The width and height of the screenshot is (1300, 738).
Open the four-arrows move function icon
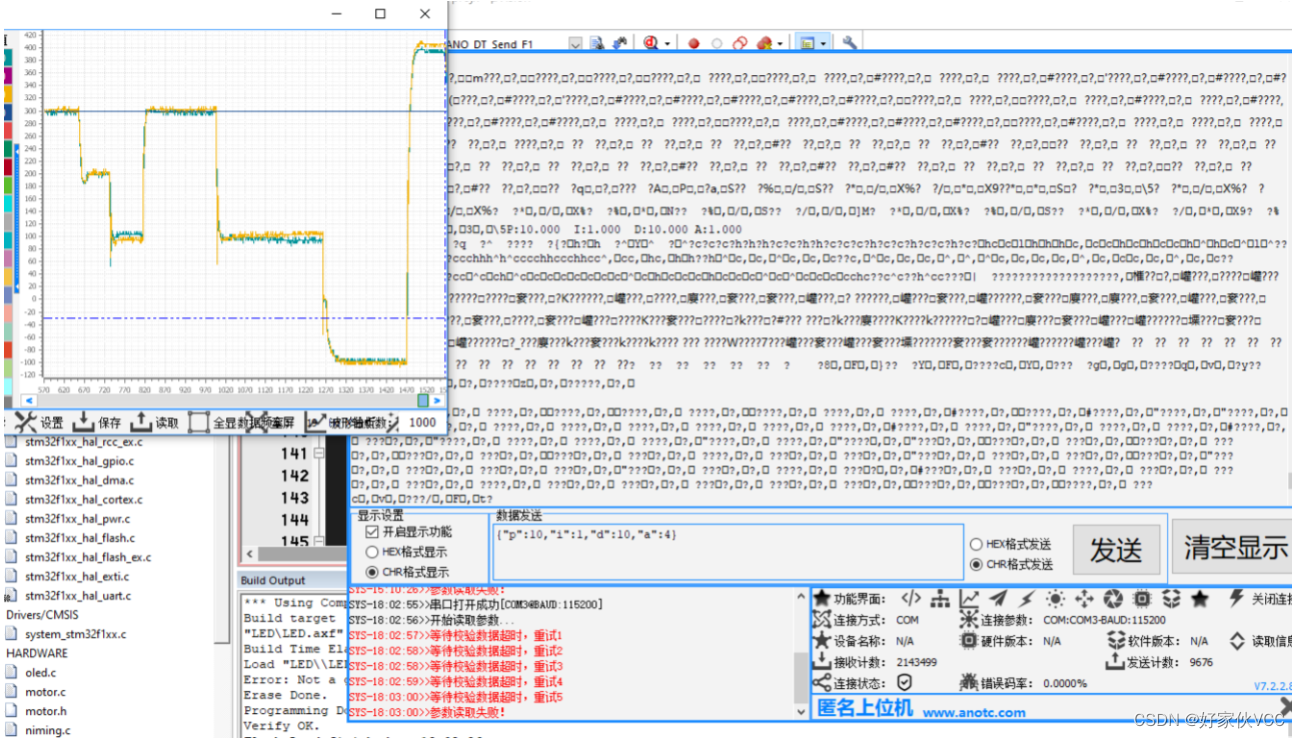[x=1084, y=598]
